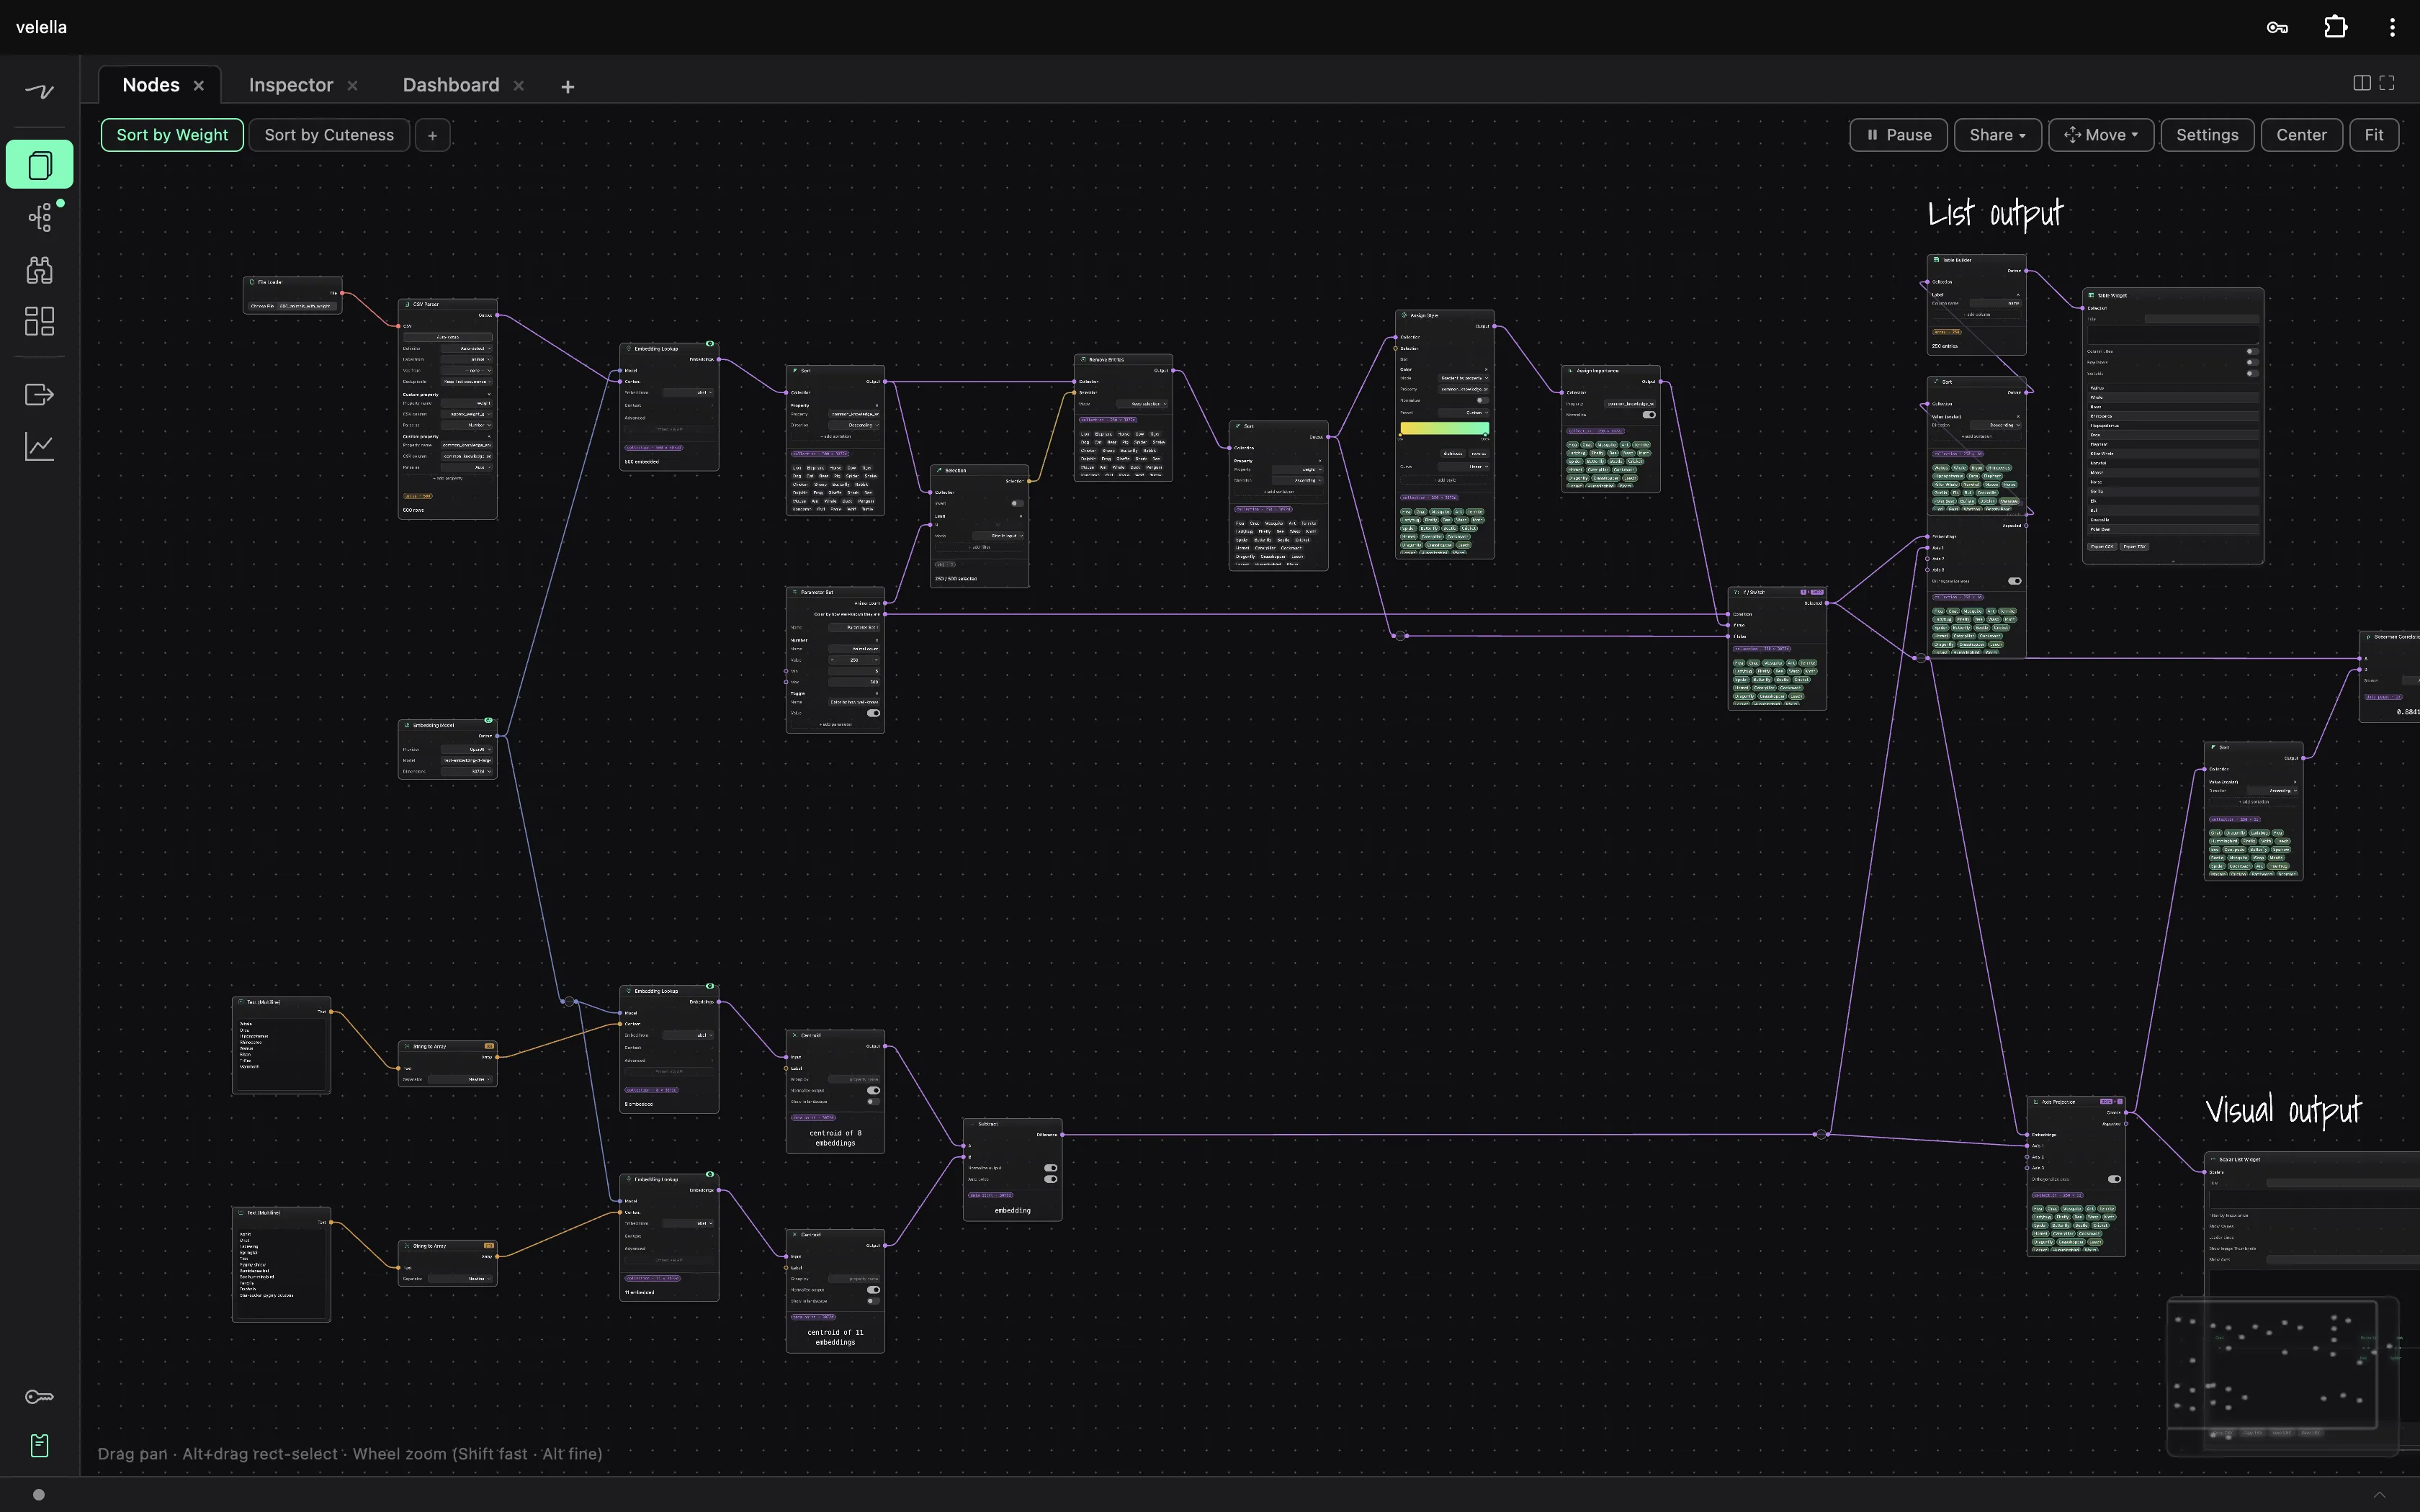Click the fullscreen expand icon
This screenshot has width=2420, height=1512.
2387,83
